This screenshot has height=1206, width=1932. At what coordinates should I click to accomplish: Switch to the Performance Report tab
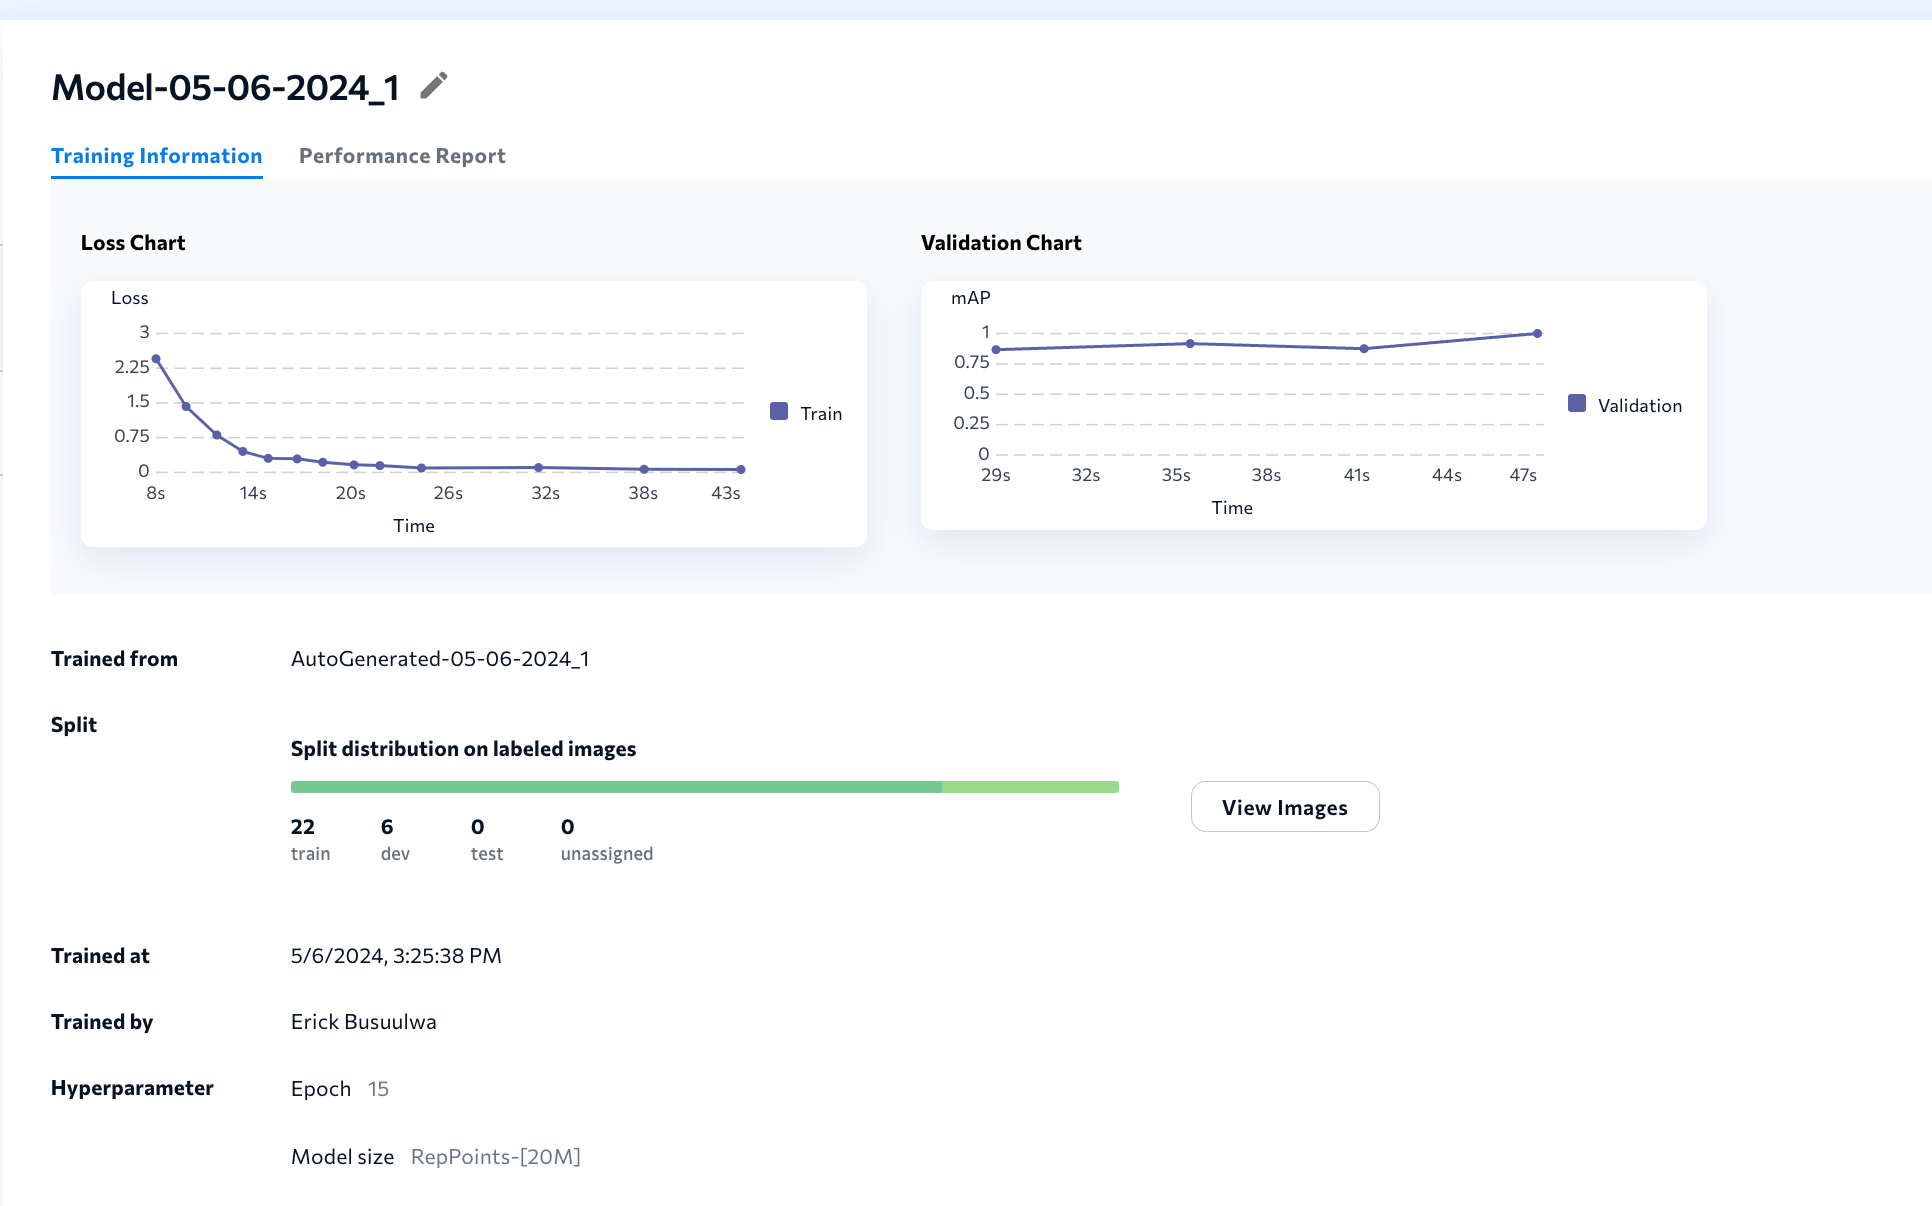pos(402,156)
